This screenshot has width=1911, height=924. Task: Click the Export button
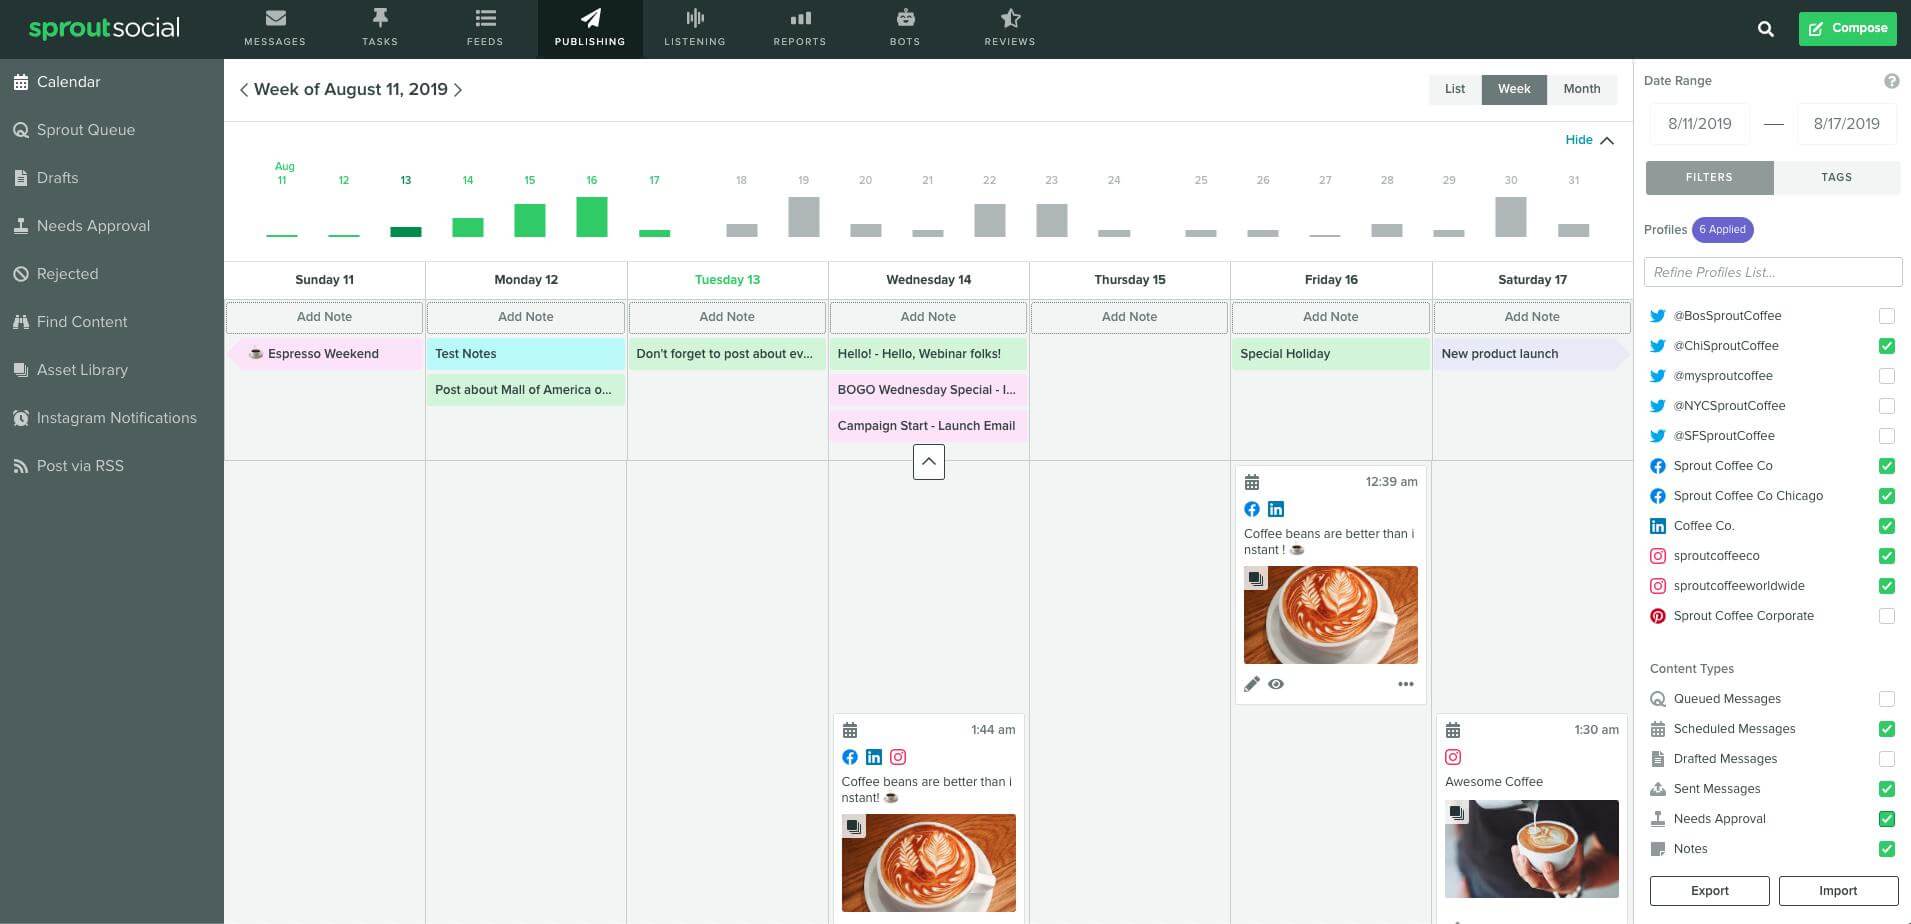[1709, 891]
